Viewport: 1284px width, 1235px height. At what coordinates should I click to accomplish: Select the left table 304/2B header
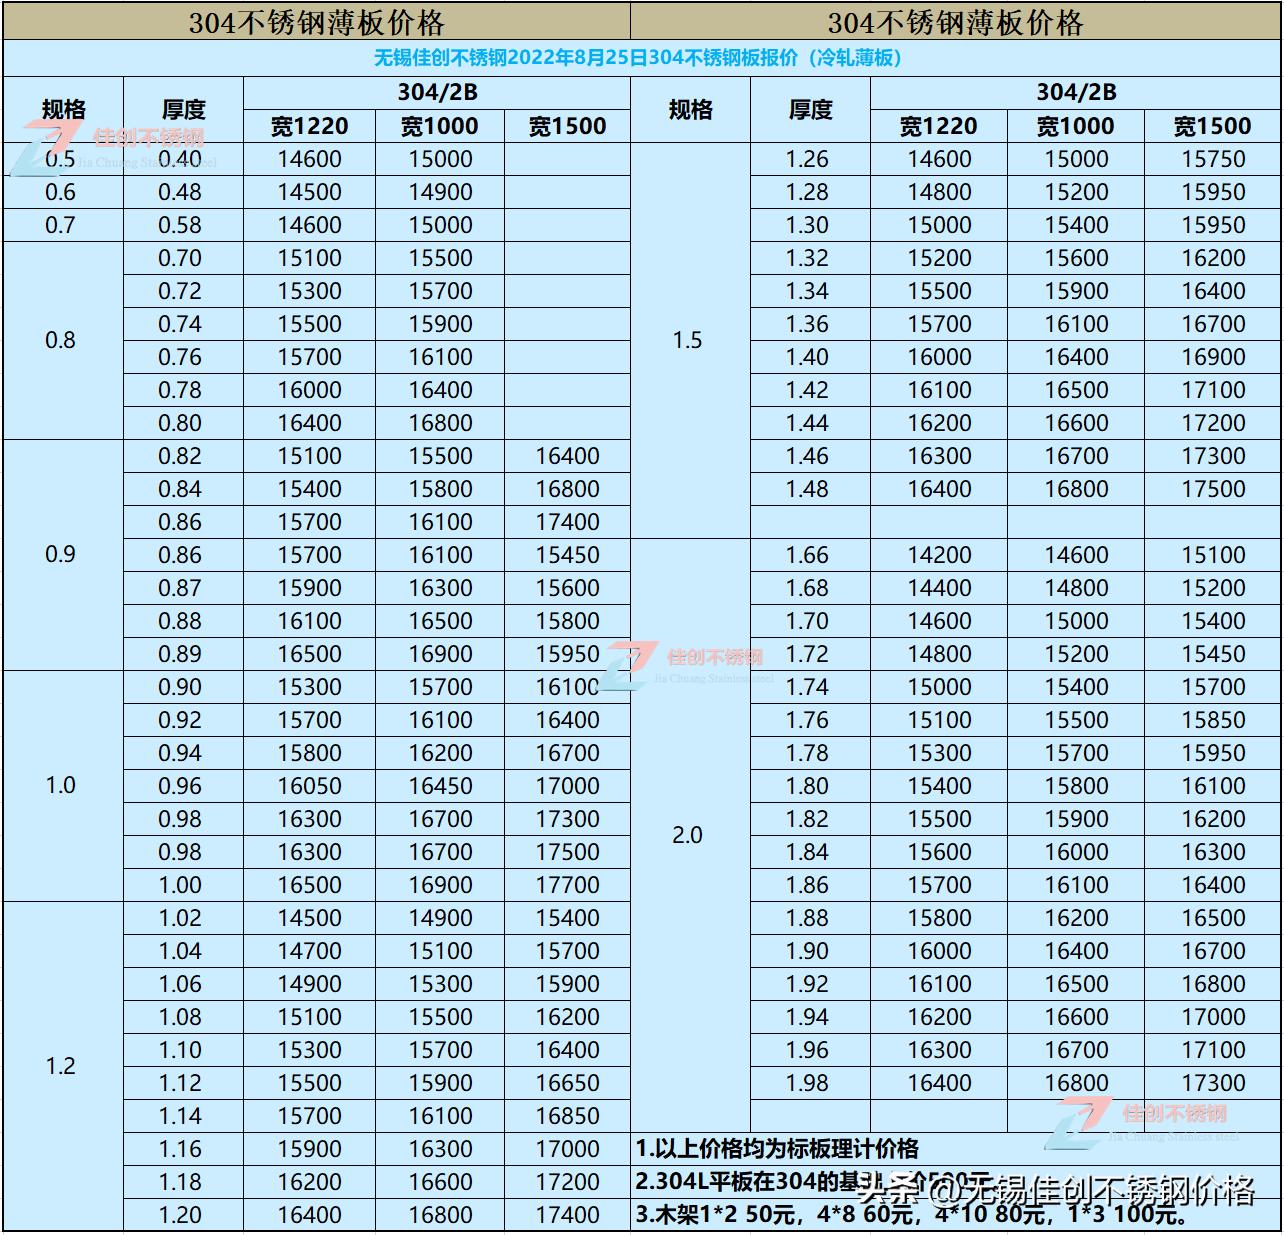(x=437, y=92)
